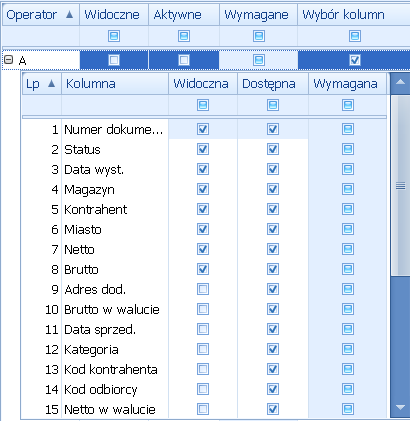
Task: Toggle Wymagana for Miasto
Action: pyautogui.click(x=348, y=229)
